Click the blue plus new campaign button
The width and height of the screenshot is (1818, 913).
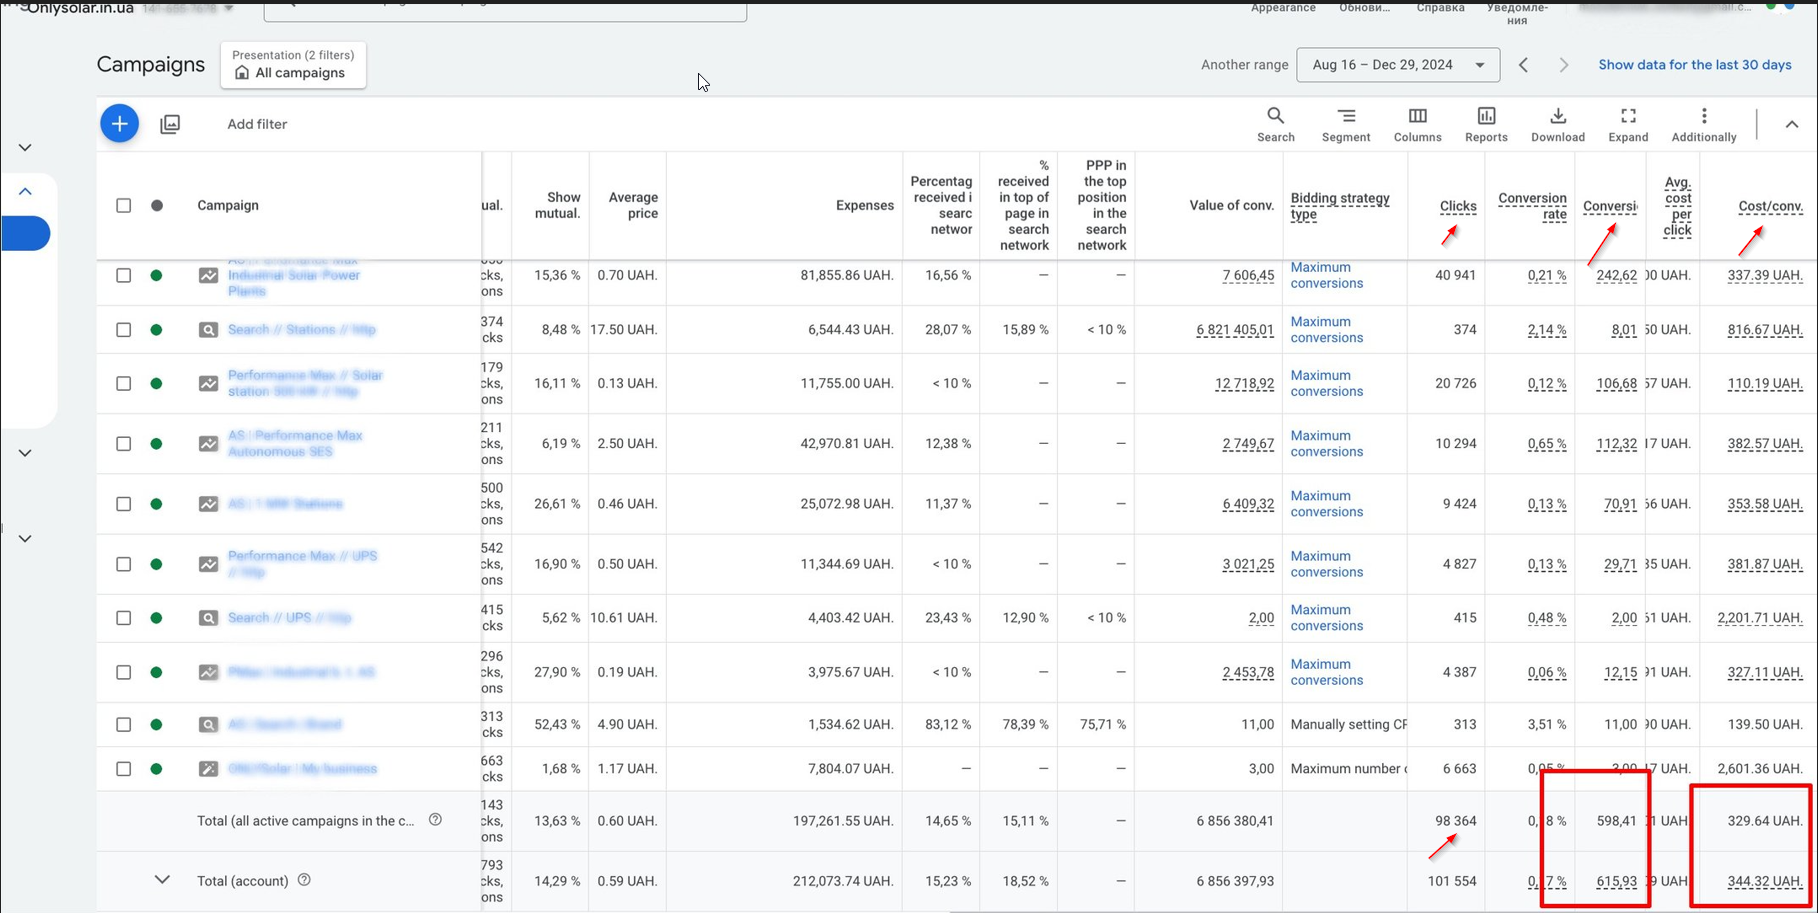(119, 124)
